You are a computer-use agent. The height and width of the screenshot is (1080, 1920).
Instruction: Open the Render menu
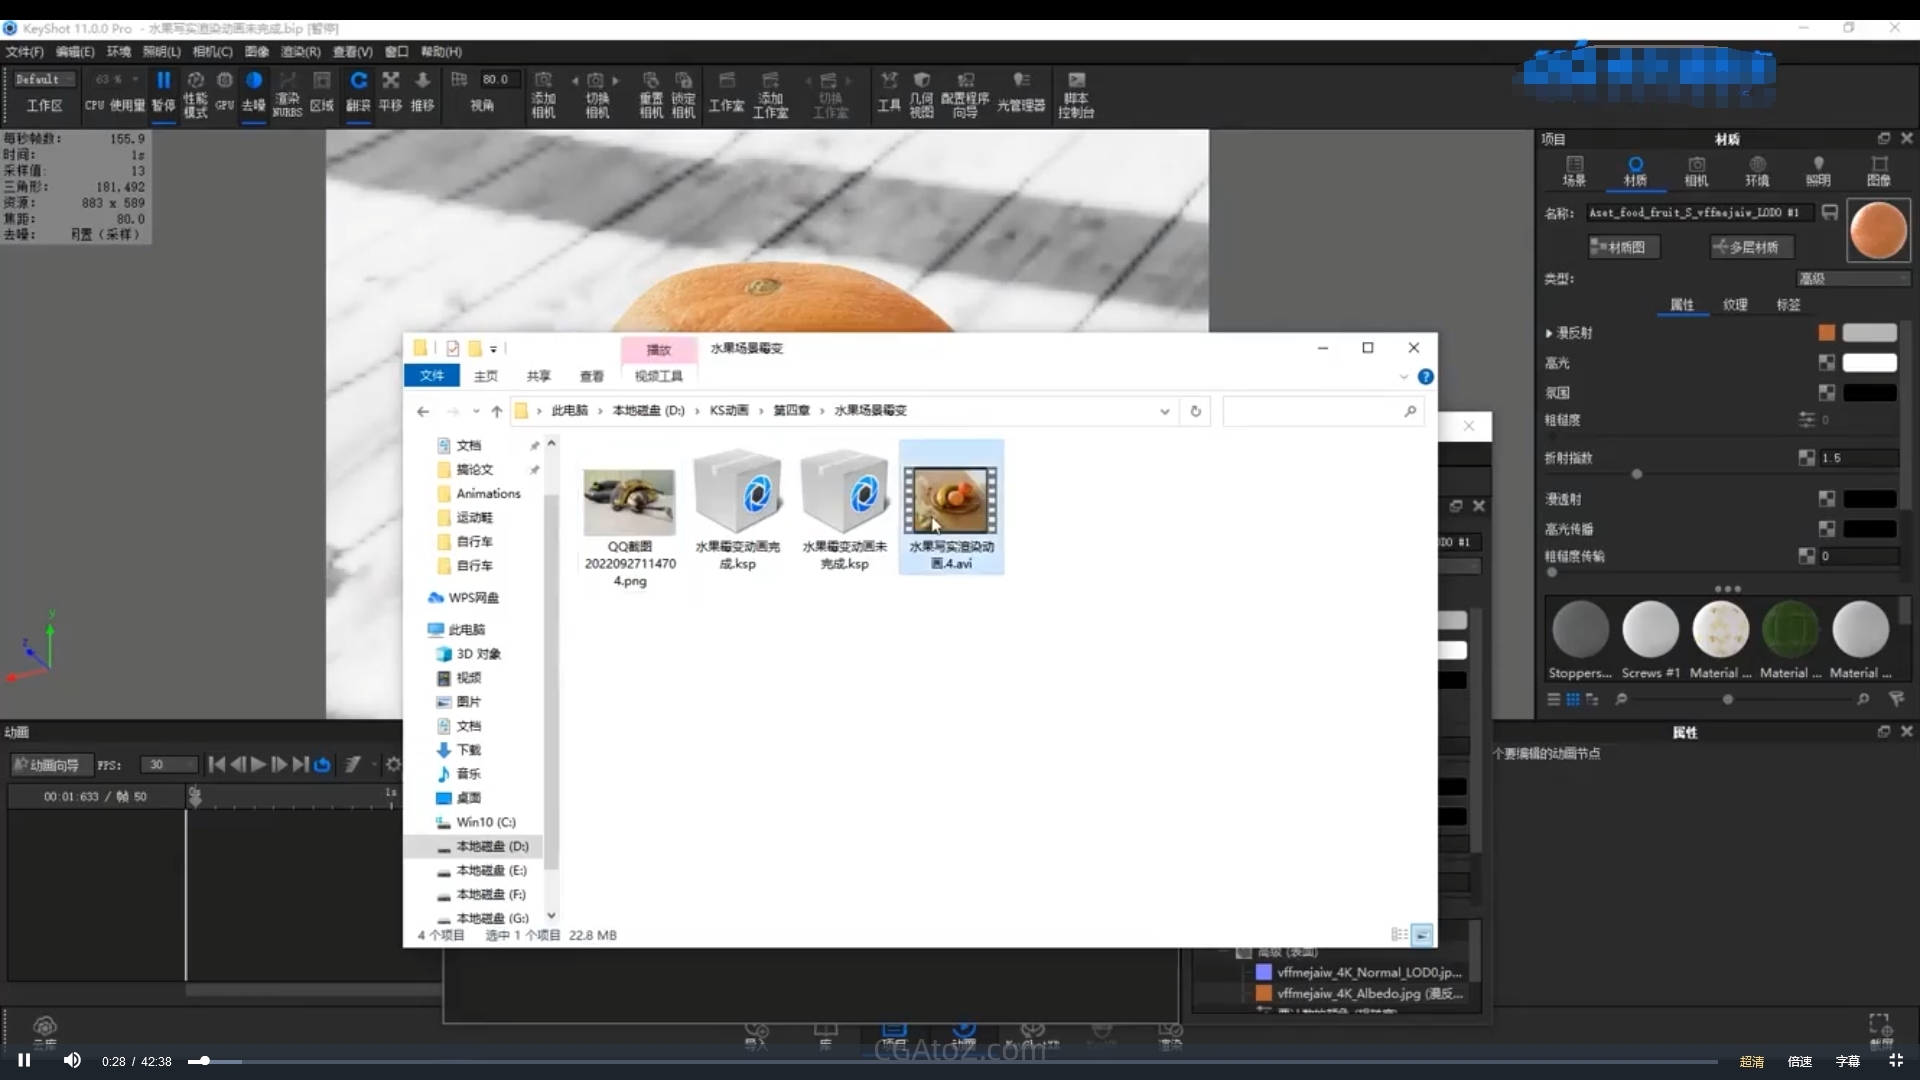click(300, 52)
